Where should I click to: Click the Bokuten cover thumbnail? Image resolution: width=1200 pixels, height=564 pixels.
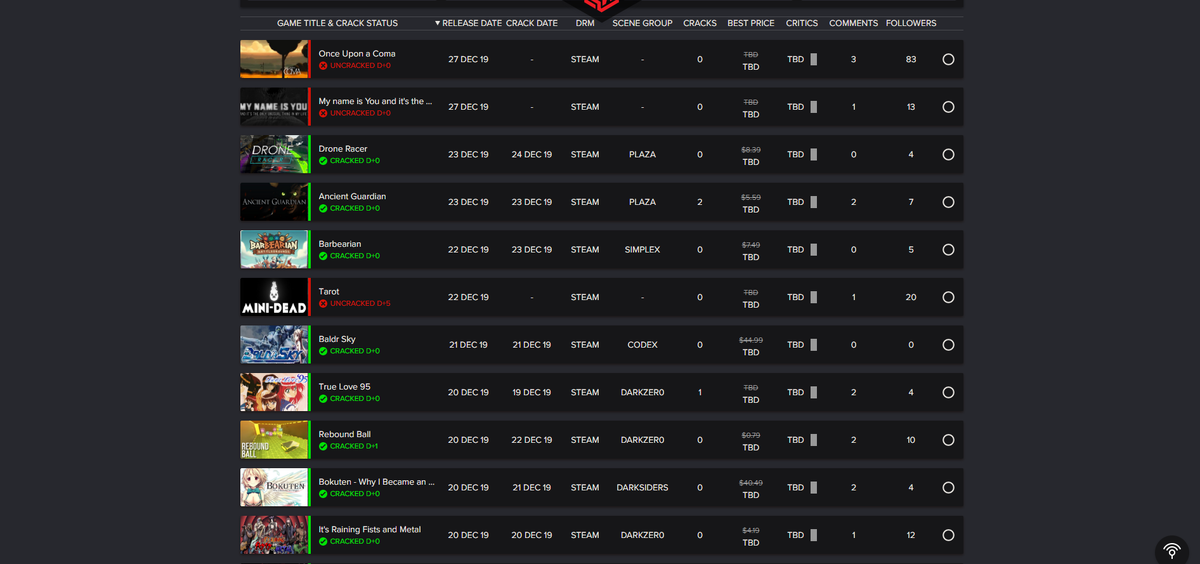(274, 487)
